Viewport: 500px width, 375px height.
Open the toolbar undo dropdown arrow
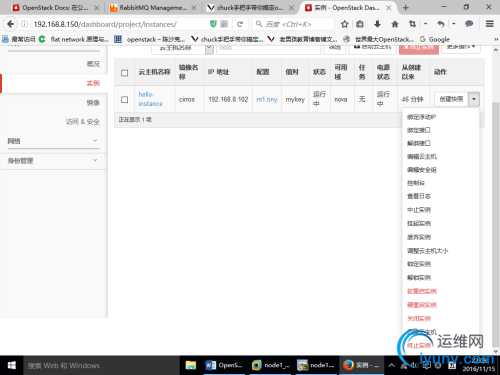[x=454, y=24]
